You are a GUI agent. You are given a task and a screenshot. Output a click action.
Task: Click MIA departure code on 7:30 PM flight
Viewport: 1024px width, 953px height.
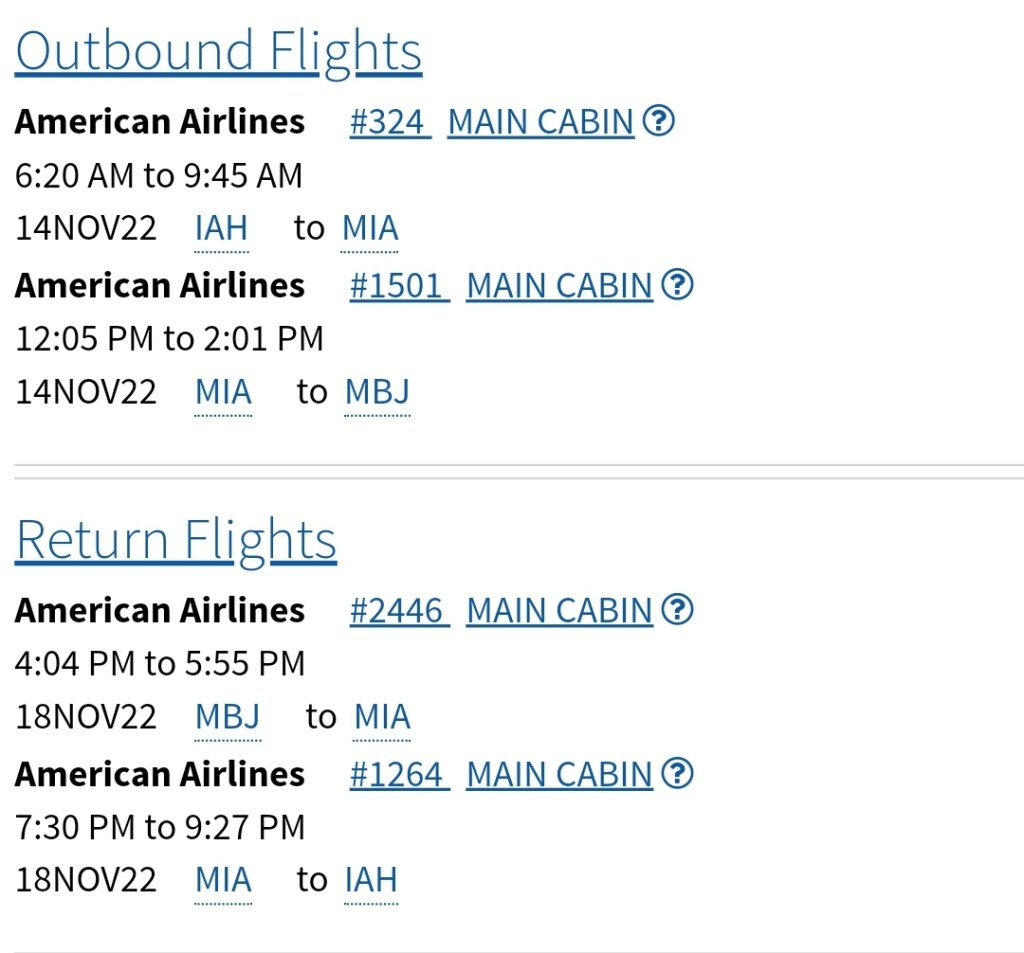tap(223, 880)
